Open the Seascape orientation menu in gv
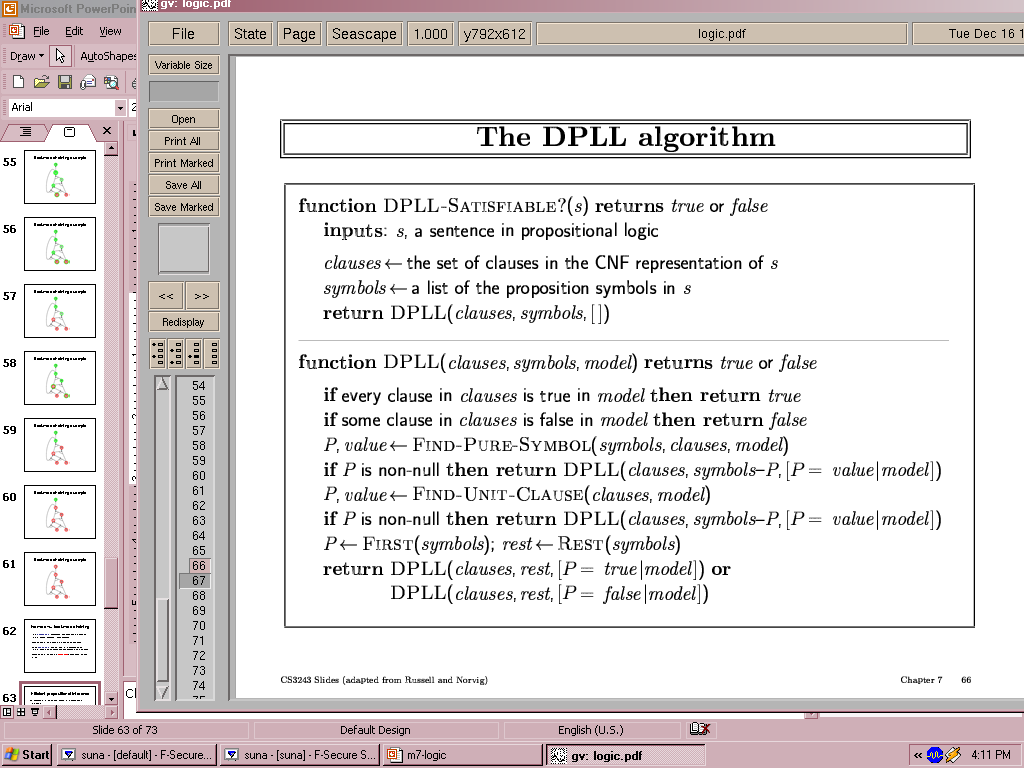Screen dimensions: 1024x768 (364, 33)
